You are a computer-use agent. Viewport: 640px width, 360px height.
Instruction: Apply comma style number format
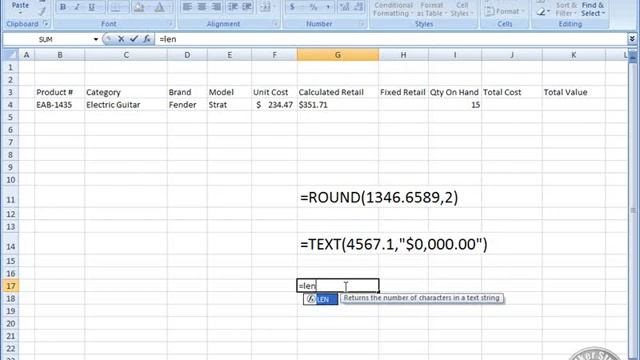click(x=328, y=7)
